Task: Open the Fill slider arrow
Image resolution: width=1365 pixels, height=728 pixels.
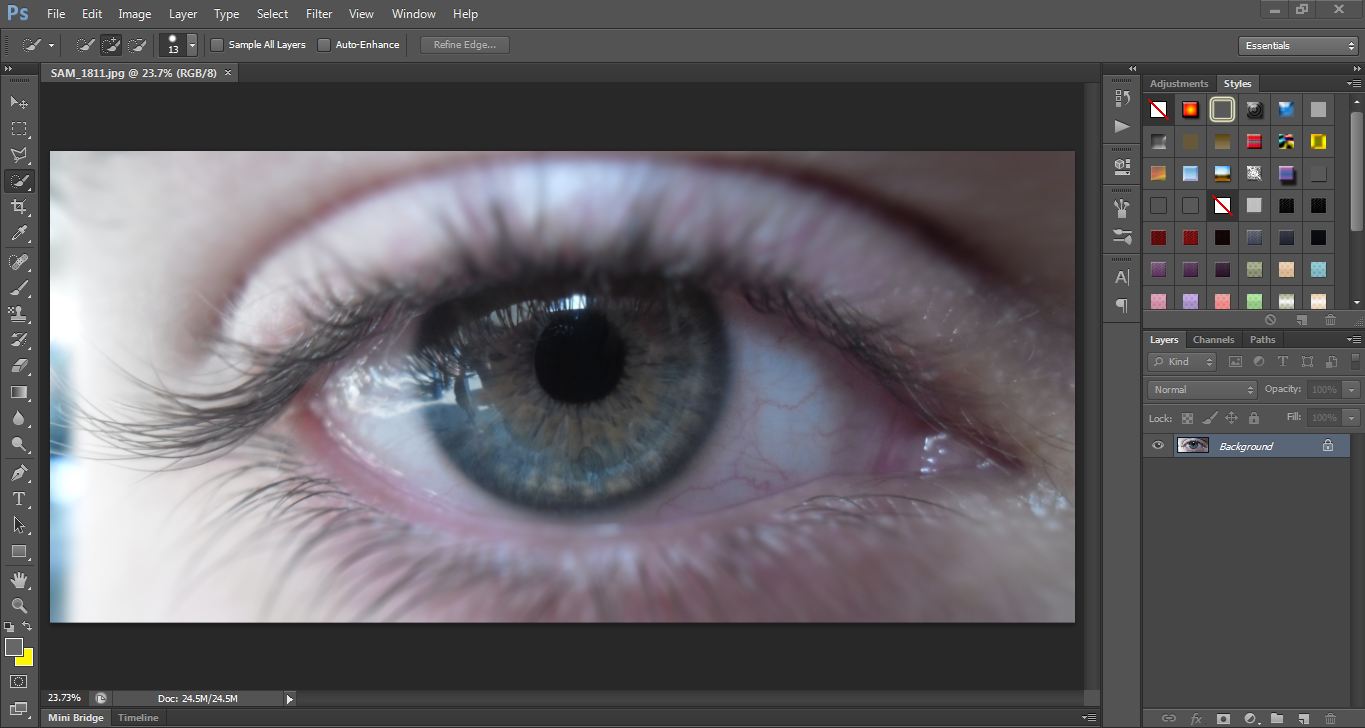Action: (x=1352, y=418)
